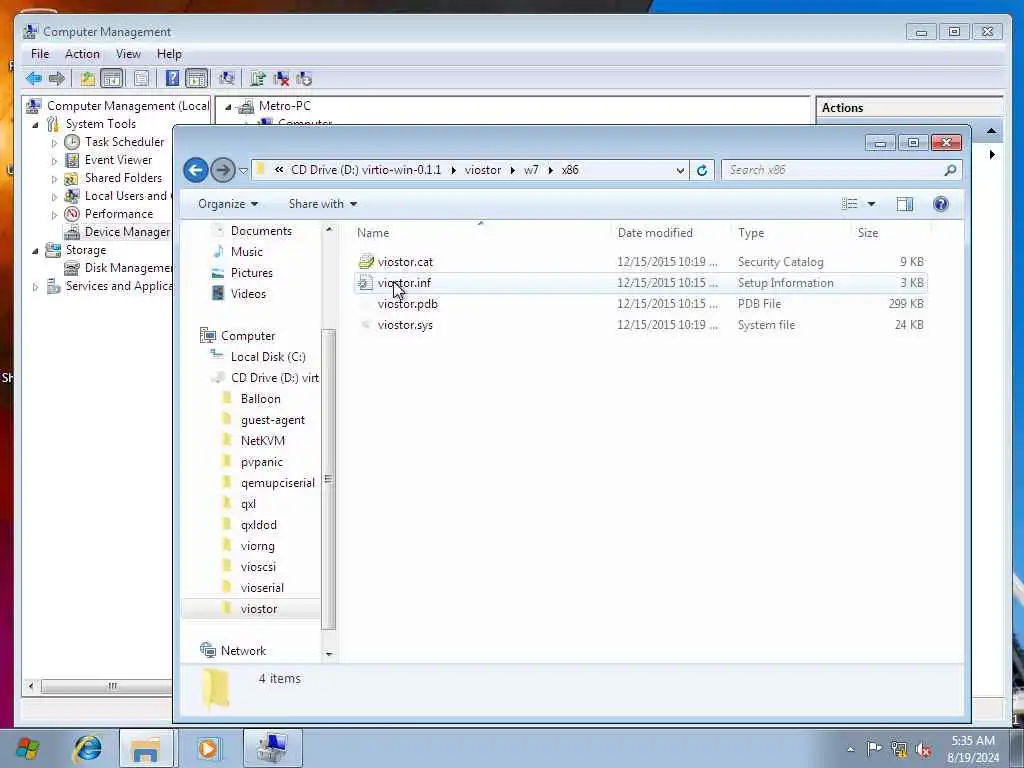The image size is (1024, 768).
Task: Open the vioscsi folder in navigation pane
Action: tap(258, 567)
